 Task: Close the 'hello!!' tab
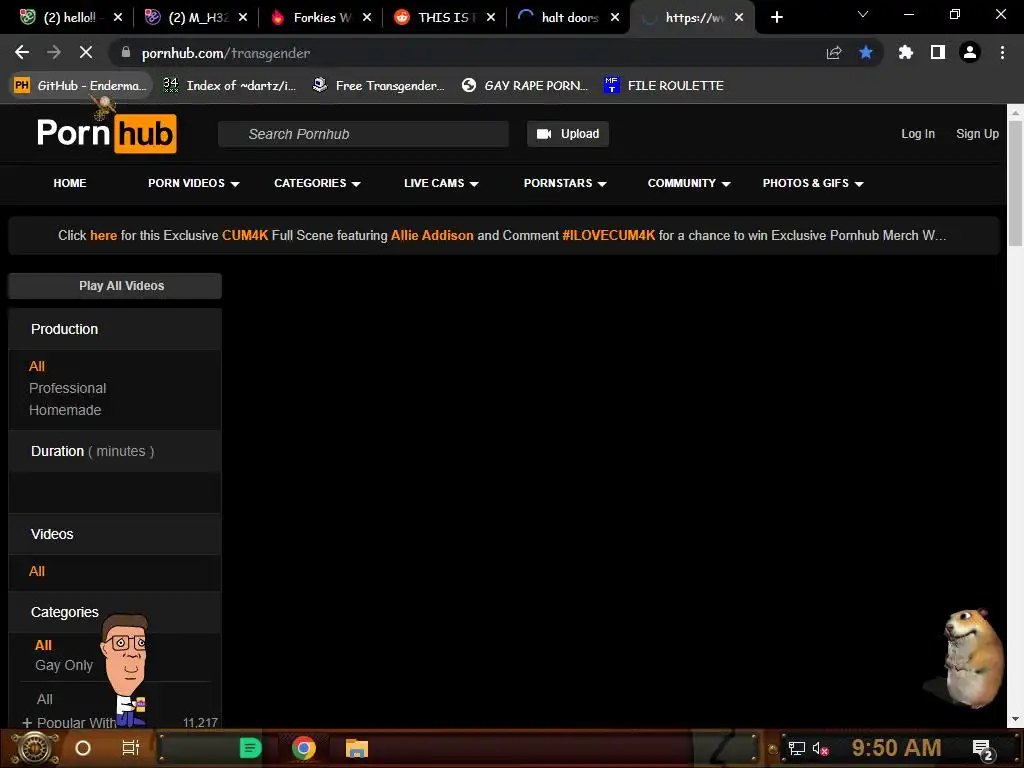point(118,18)
